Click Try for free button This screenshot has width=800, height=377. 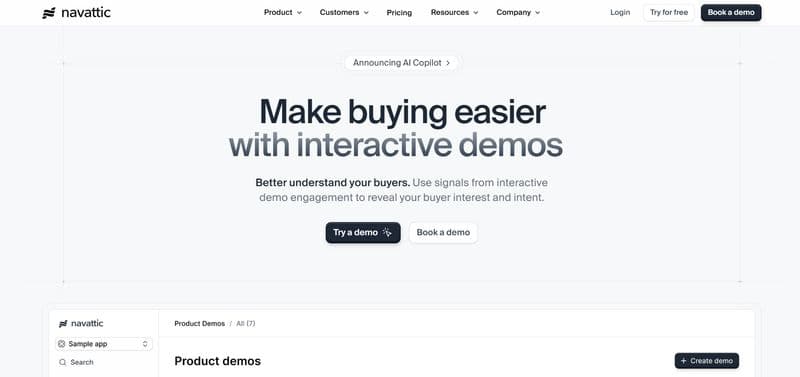(668, 12)
